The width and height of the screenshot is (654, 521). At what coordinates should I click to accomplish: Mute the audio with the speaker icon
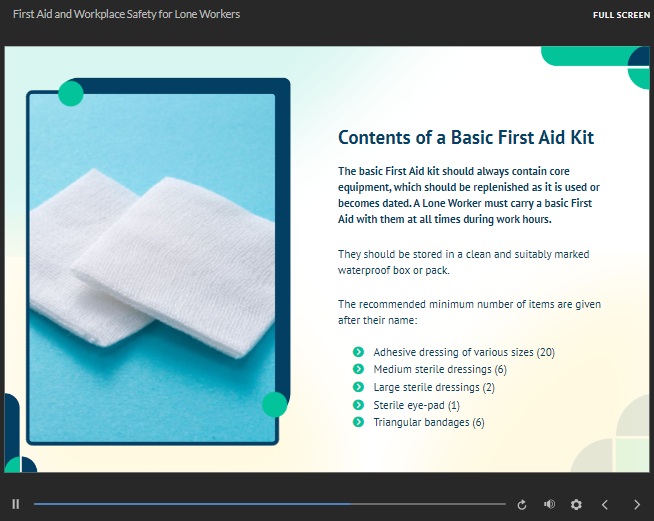point(549,505)
